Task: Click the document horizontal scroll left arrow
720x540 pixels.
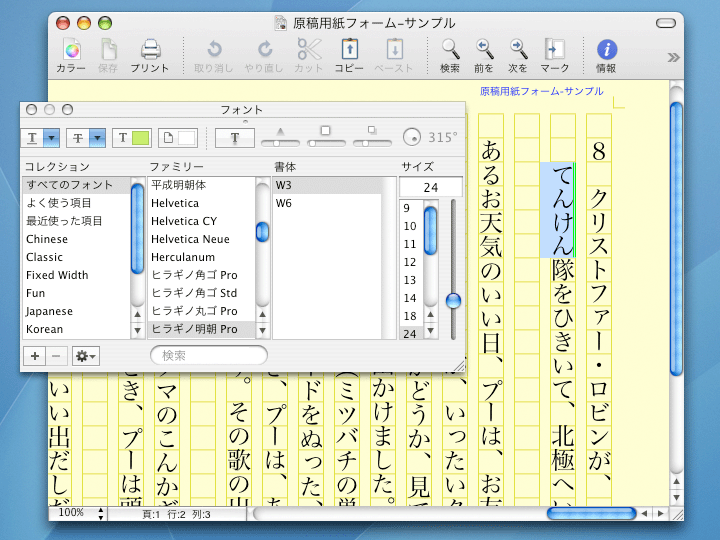Action: (645, 513)
